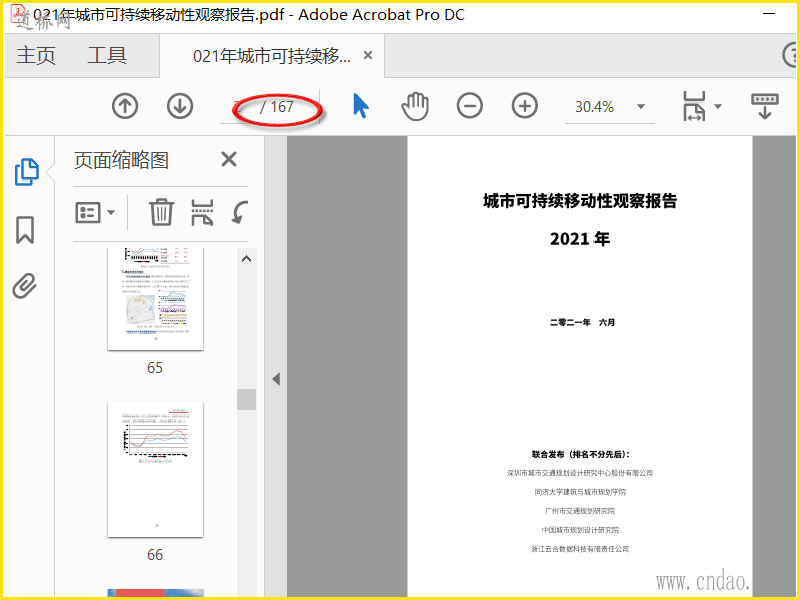800x600 pixels.
Task: Click the thumbnail scrollbar up arrow
Action: [x=246, y=259]
